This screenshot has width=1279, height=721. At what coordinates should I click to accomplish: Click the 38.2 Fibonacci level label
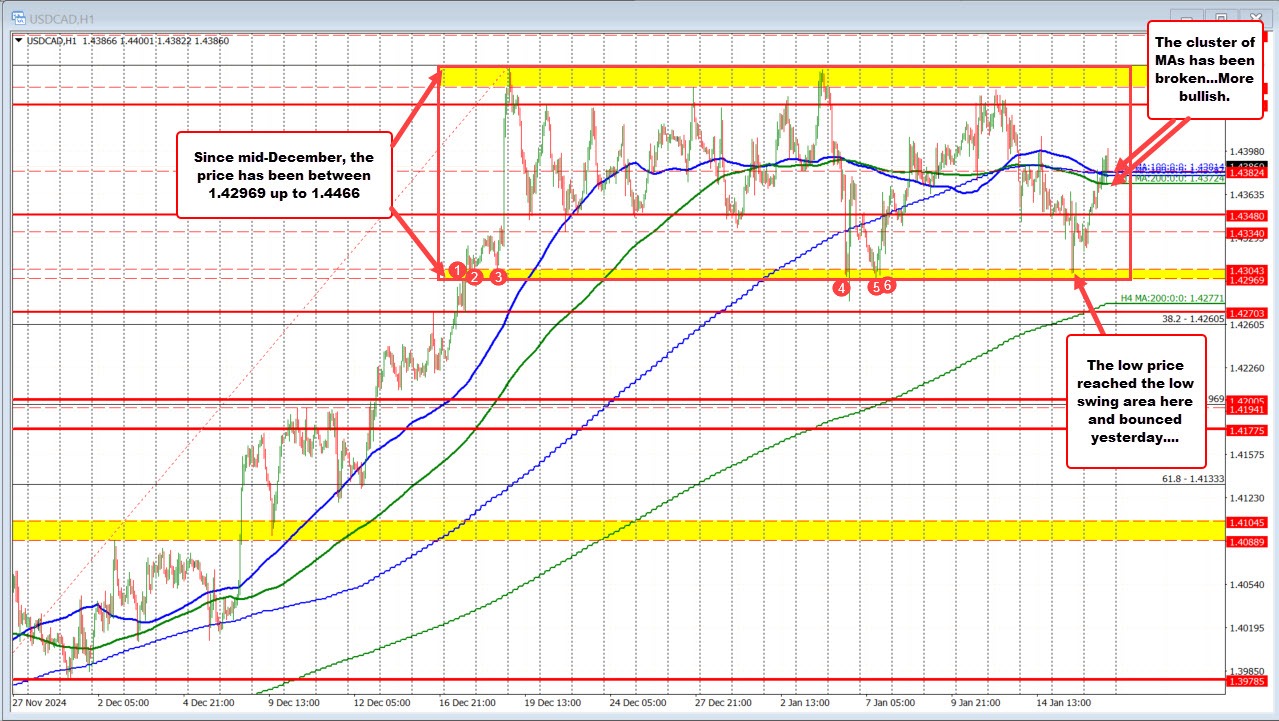(x=1190, y=319)
